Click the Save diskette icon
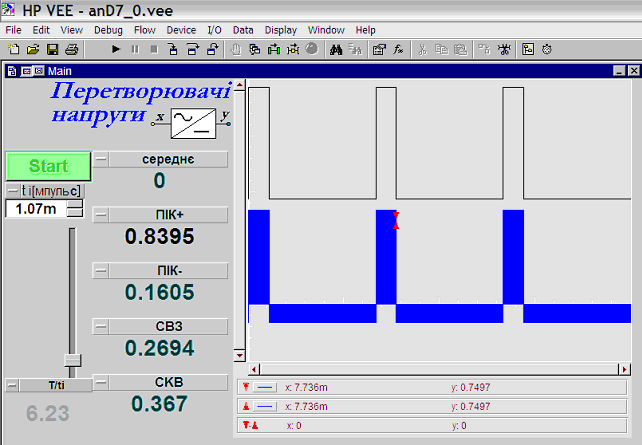The image size is (642, 445). click(x=52, y=50)
